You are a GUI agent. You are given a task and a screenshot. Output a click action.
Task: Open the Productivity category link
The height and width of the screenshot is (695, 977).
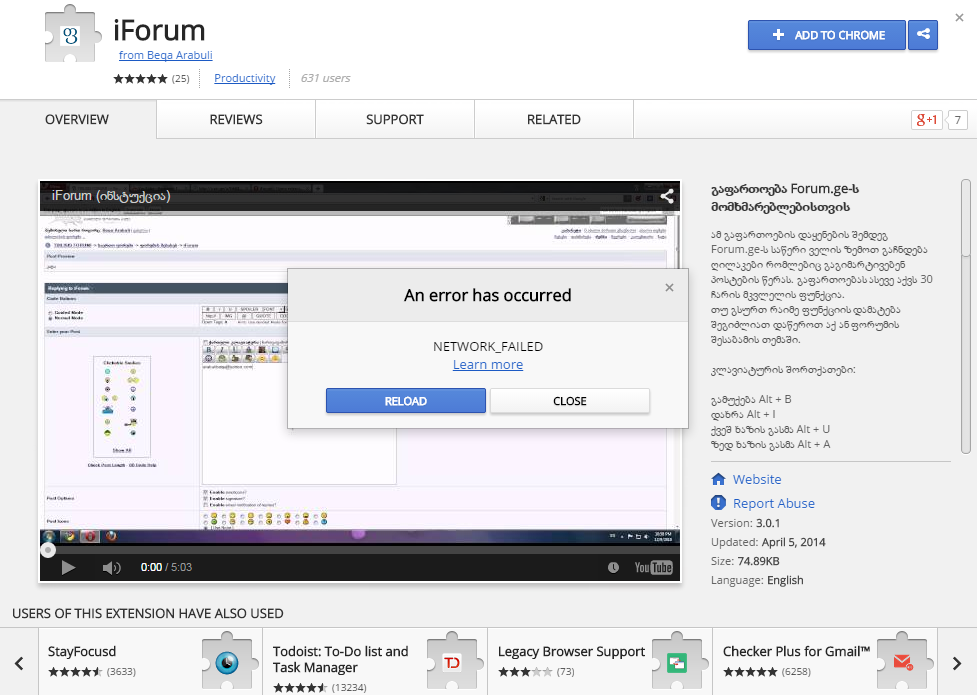tap(244, 78)
